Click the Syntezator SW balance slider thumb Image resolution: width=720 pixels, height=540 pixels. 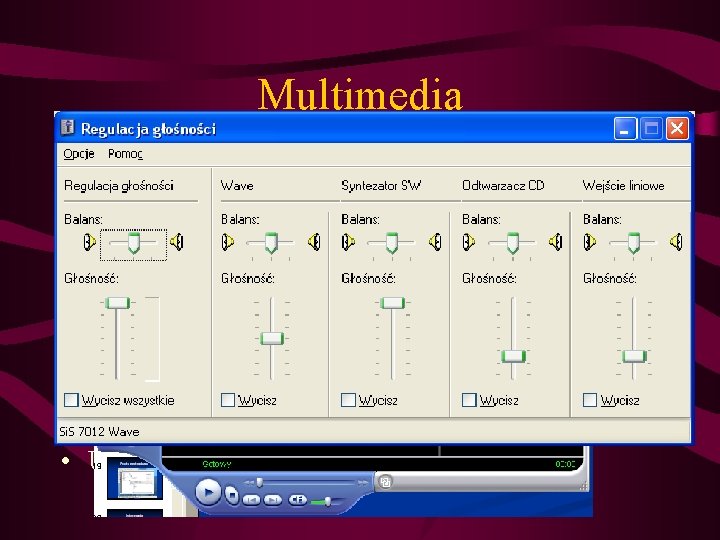[x=392, y=243]
